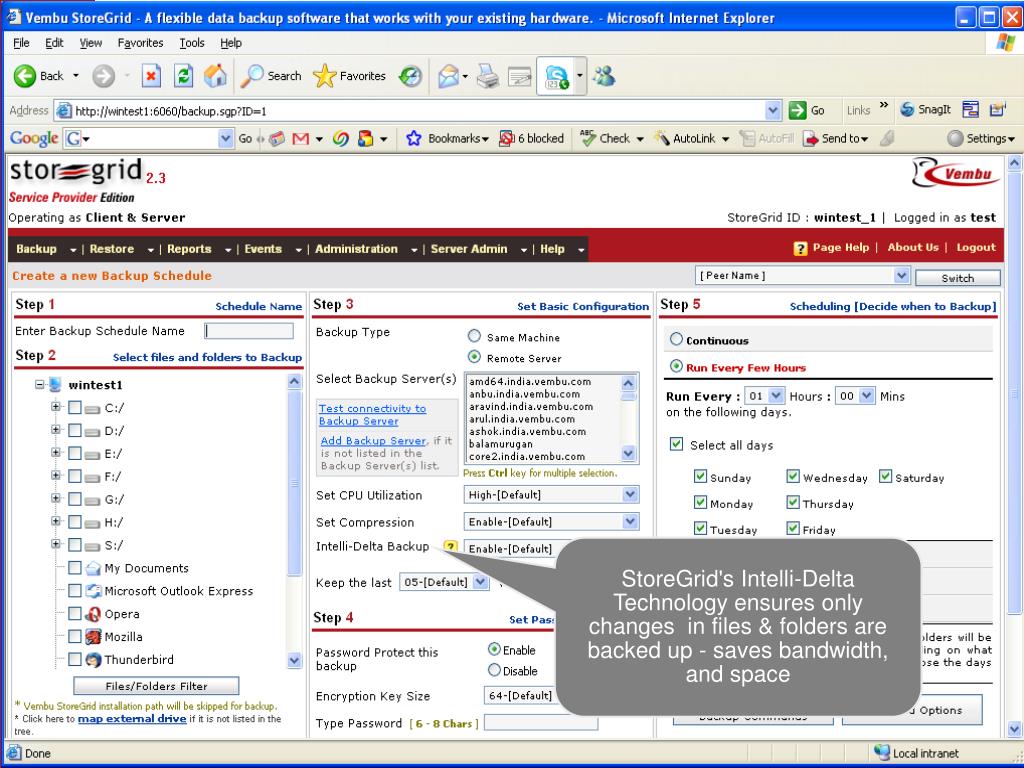Open the Peer Name dropdown

[x=901, y=276]
